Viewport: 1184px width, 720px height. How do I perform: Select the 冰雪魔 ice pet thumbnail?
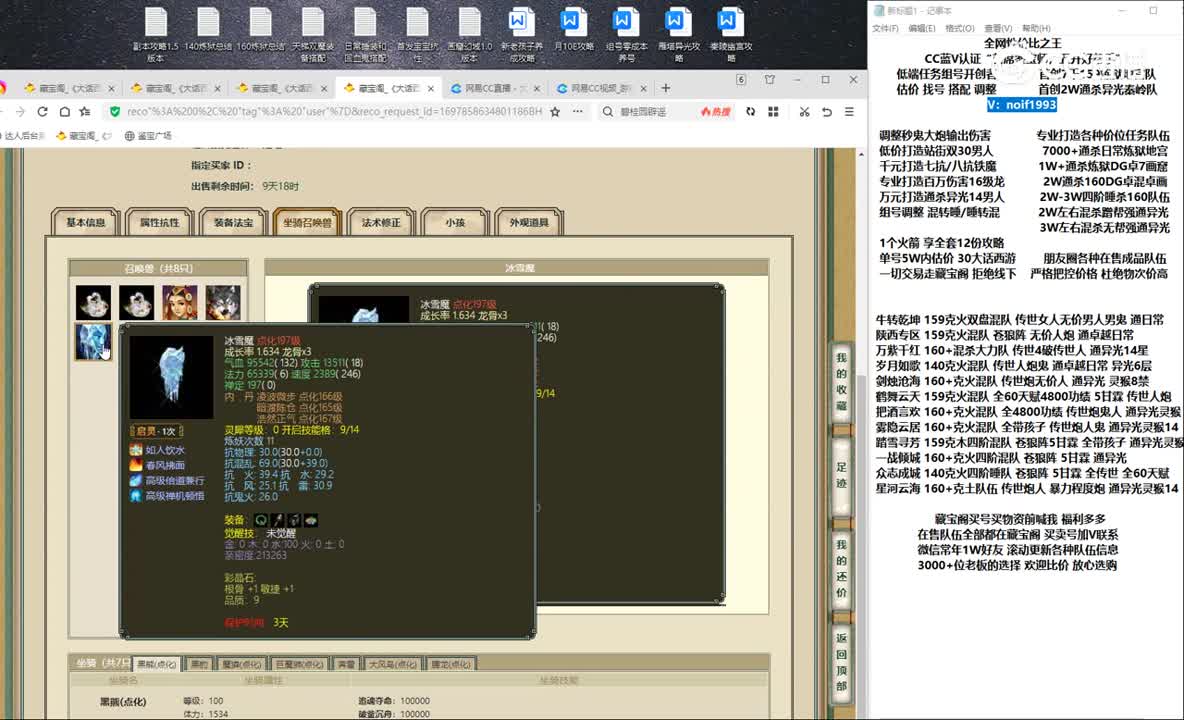tap(93, 341)
